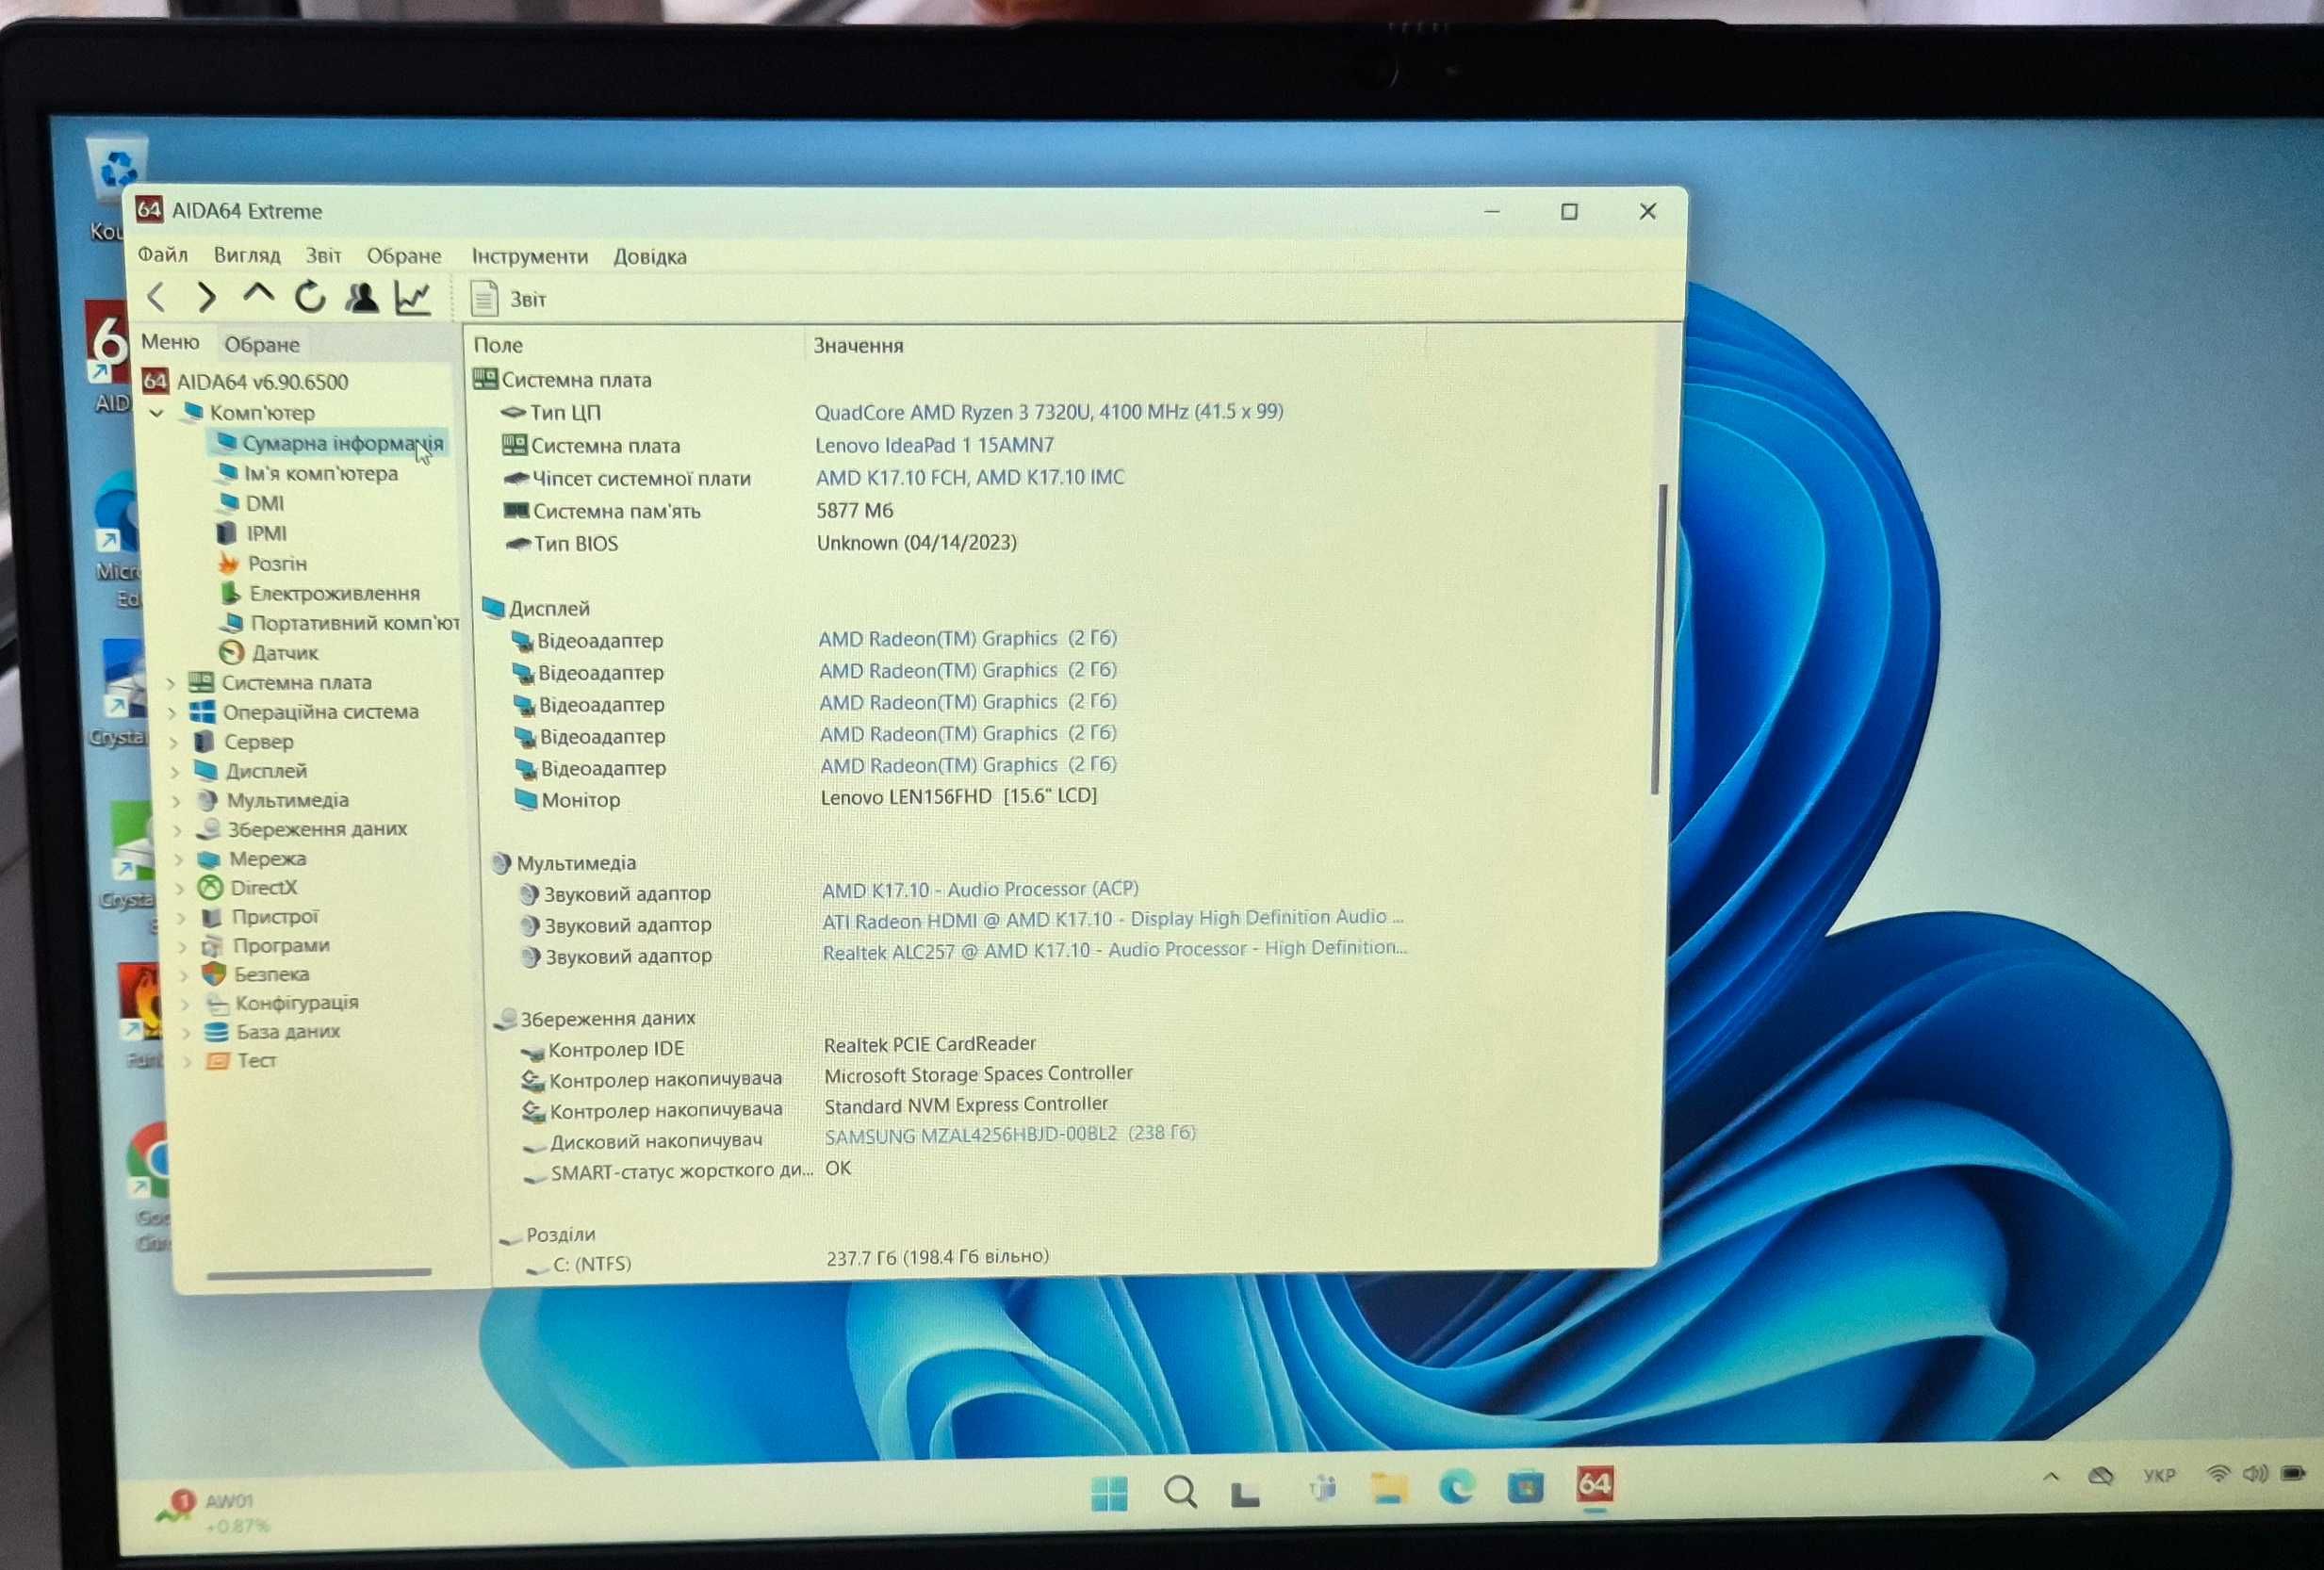Open the Звіт menu
Screen dimensions: 2324x1570
323,255
